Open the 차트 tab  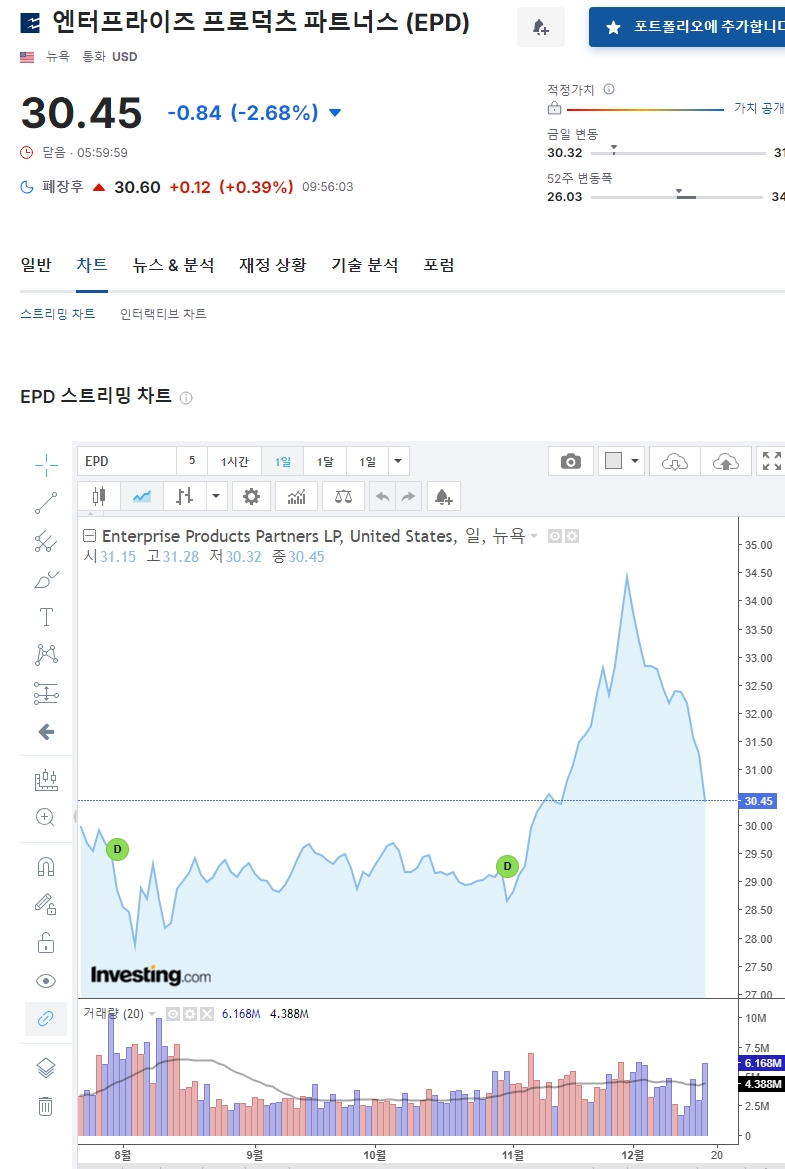coord(92,265)
